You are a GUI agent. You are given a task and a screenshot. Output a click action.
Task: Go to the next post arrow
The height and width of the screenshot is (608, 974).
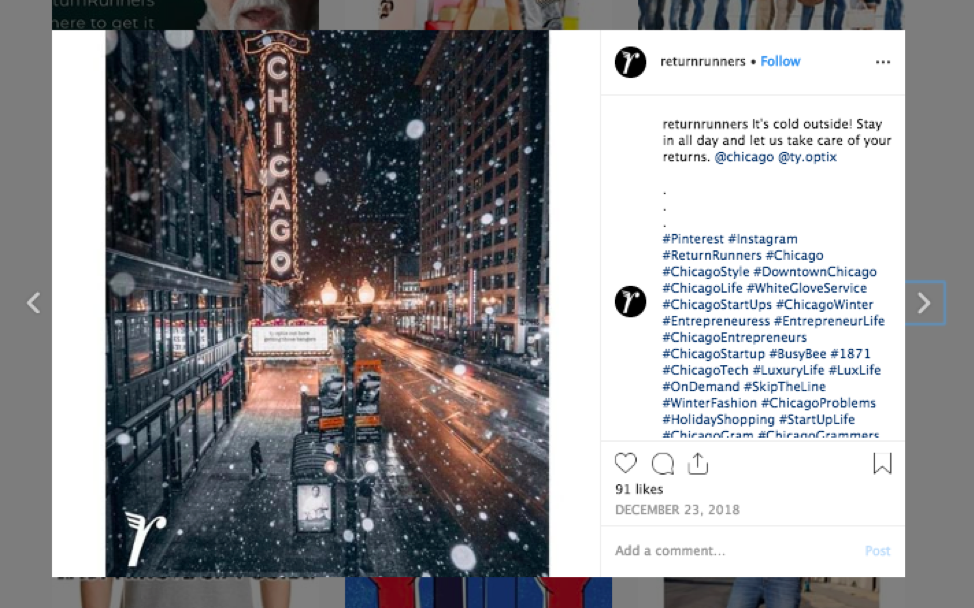click(x=924, y=303)
